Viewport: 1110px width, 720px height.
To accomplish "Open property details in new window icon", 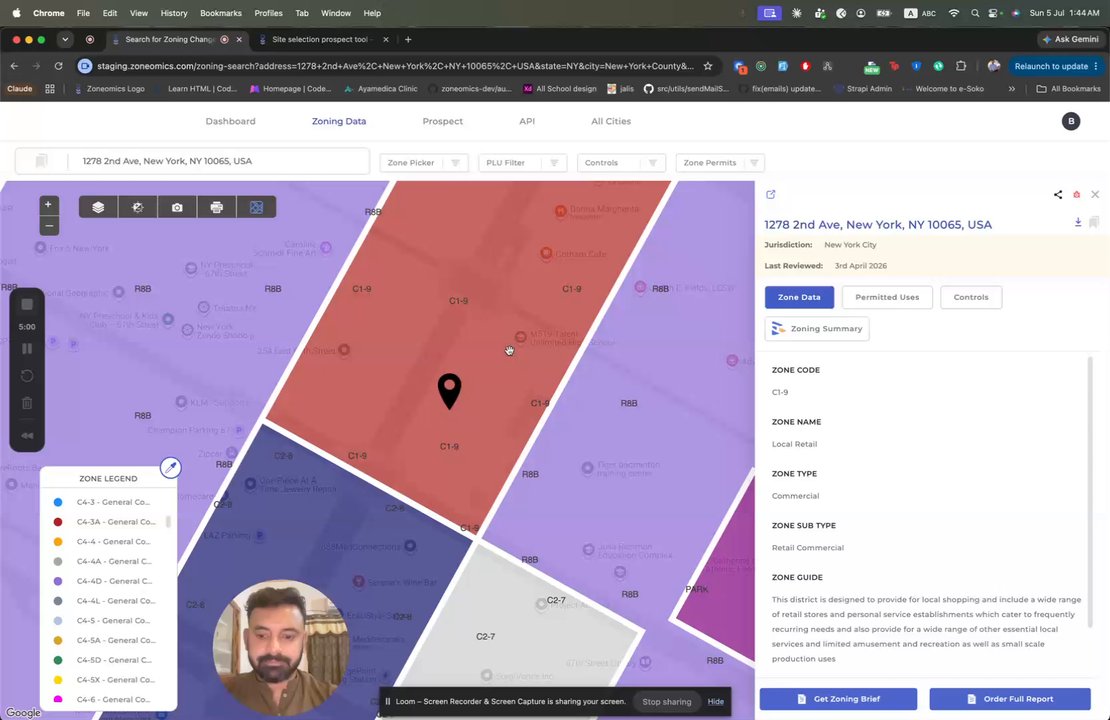I will click(771, 195).
